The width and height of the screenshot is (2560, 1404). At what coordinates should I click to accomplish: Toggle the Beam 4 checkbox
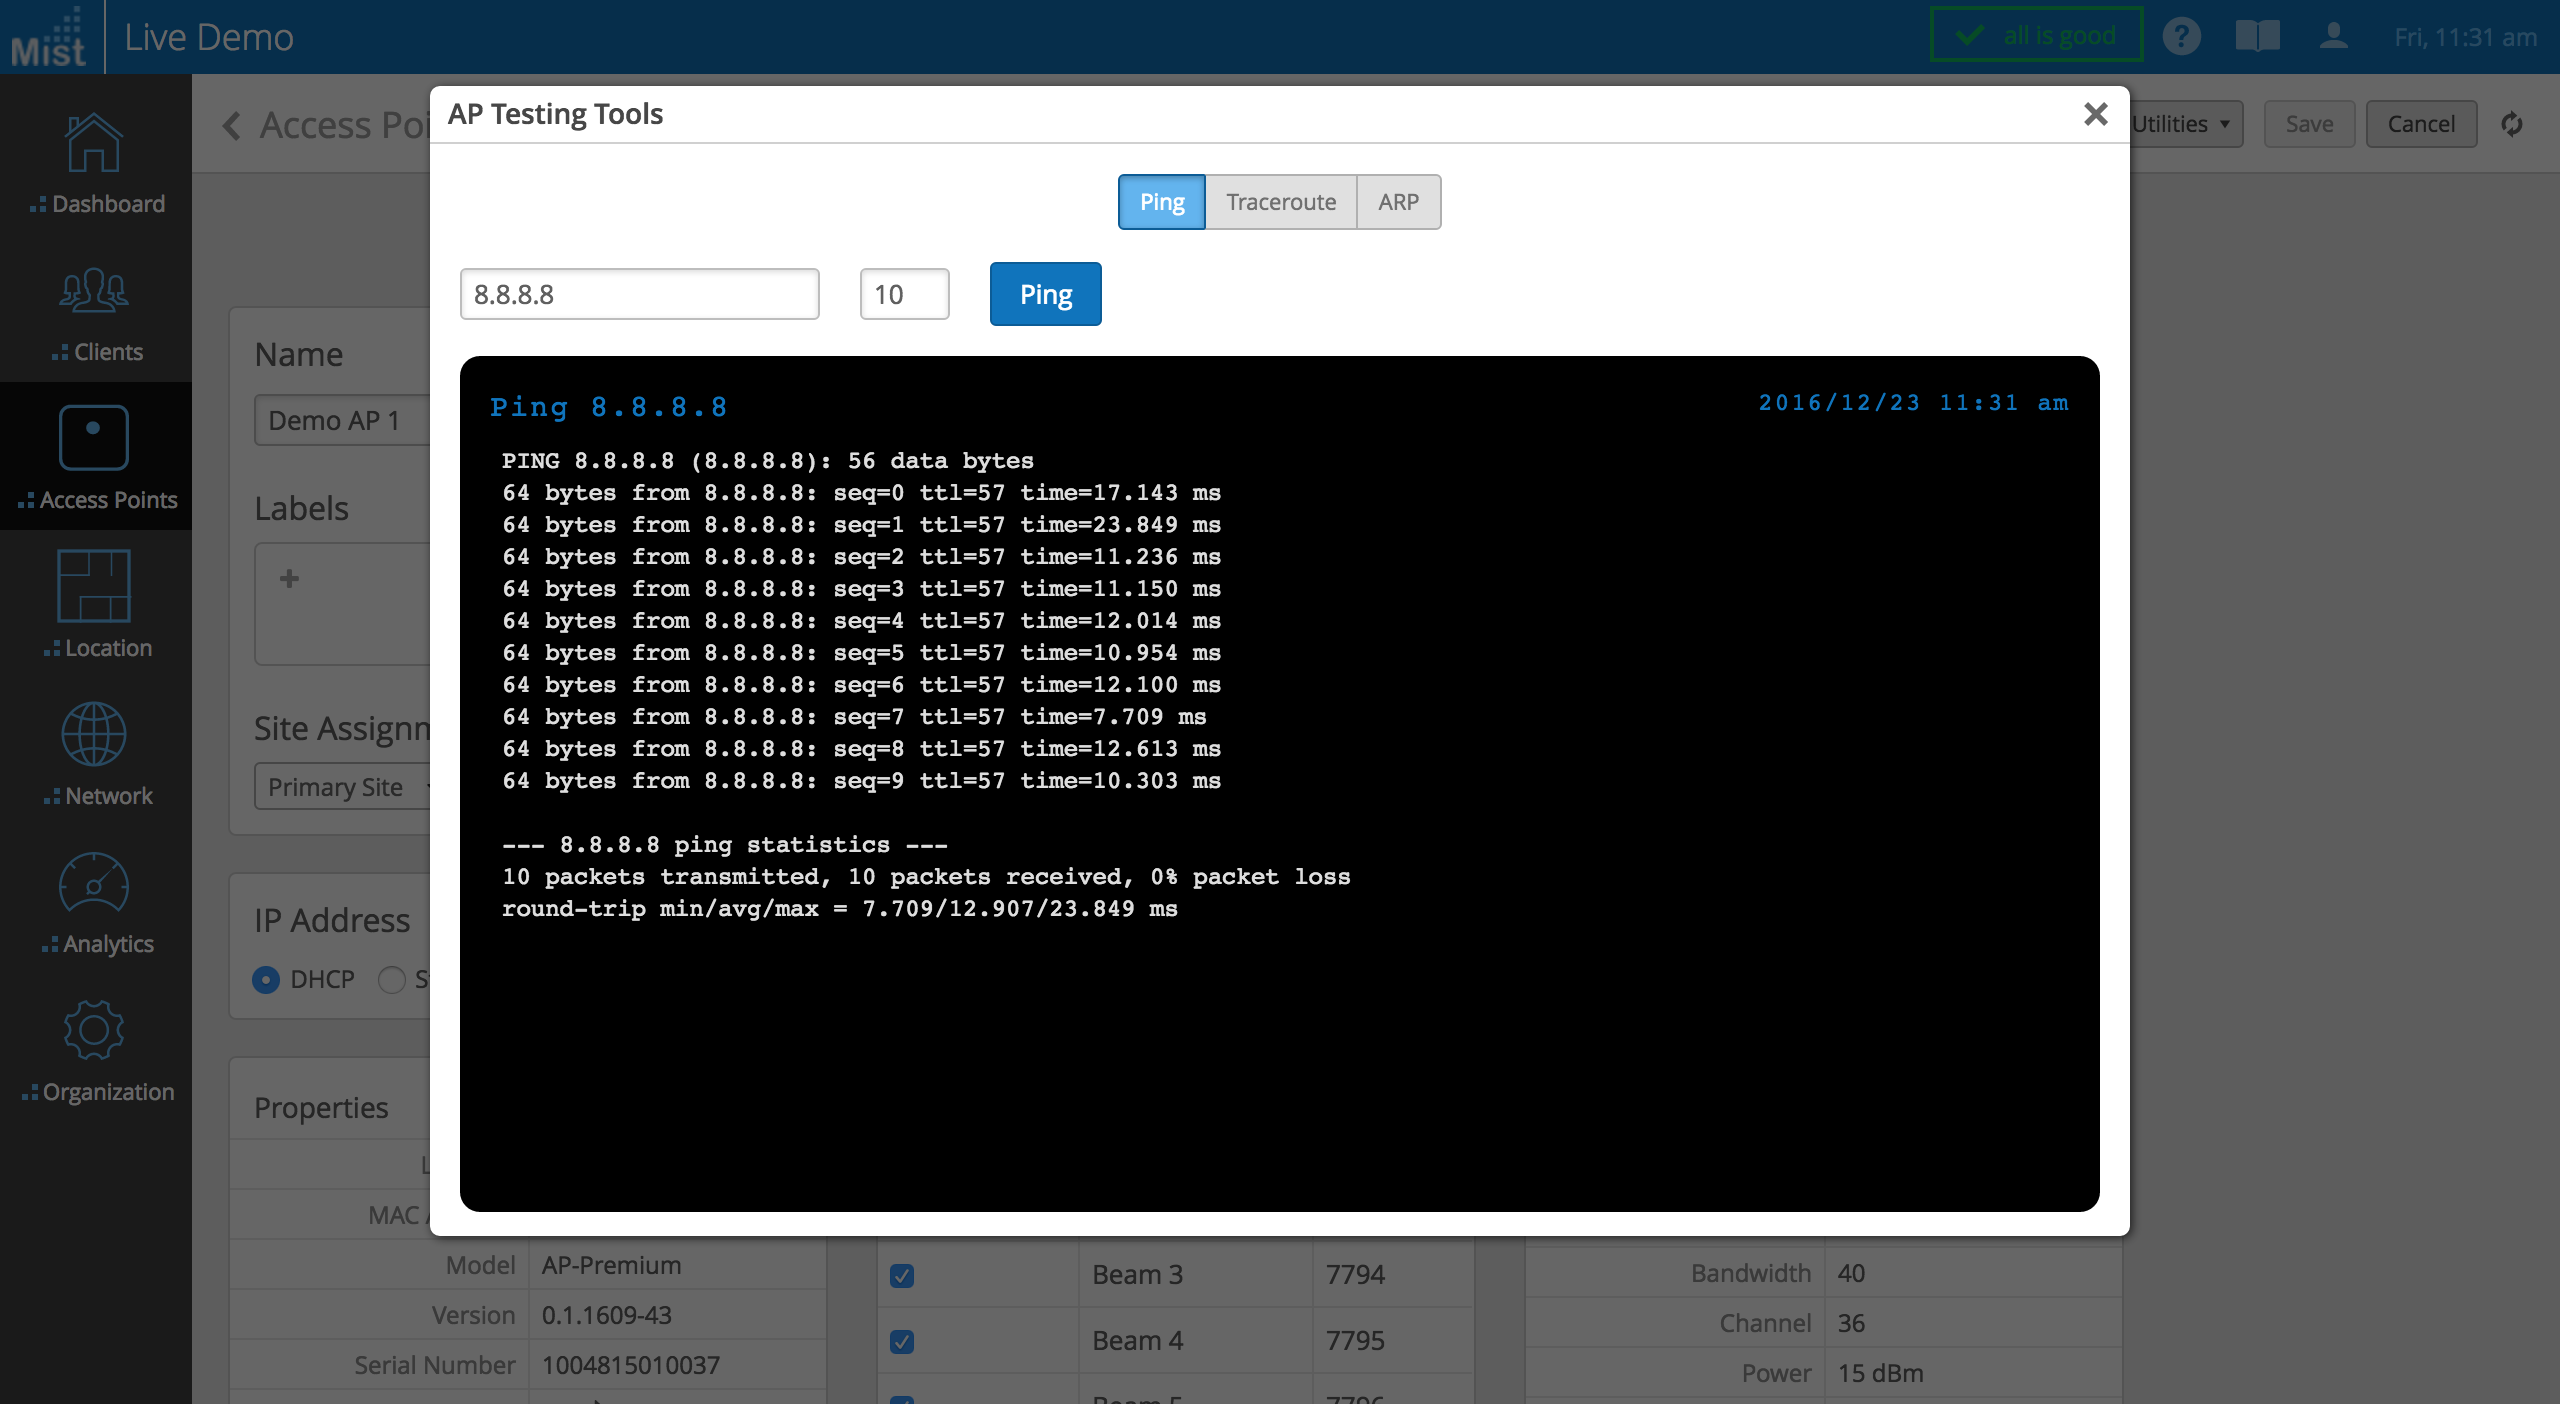(x=902, y=1341)
